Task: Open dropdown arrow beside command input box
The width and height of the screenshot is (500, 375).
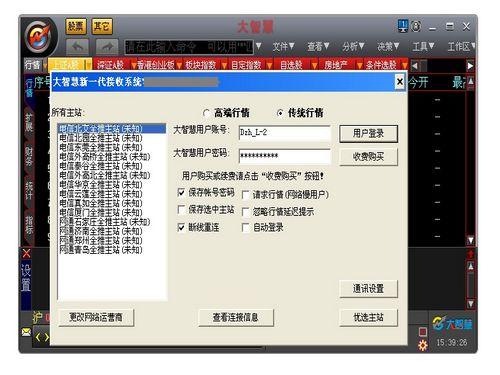Action: [259, 46]
